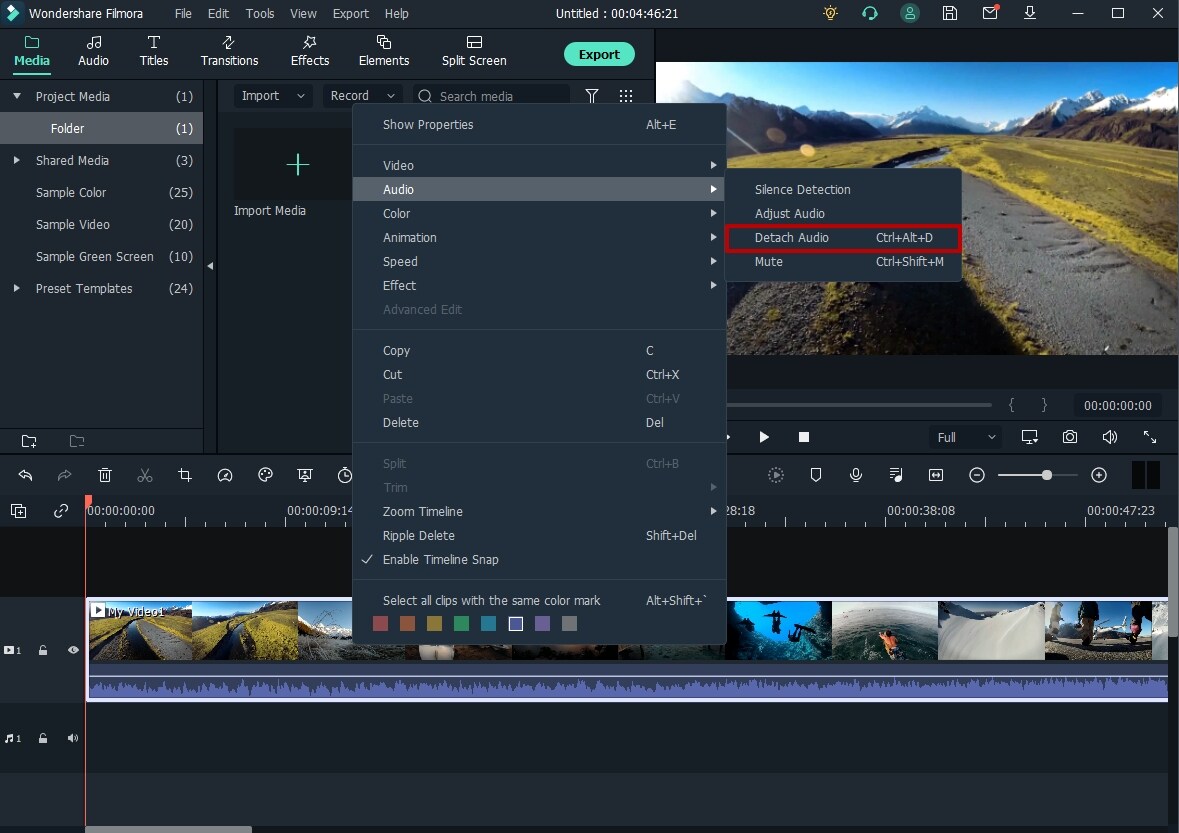Expand the Project Media tree
Screen dimensions: 1179x833
click(x=17, y=96)
